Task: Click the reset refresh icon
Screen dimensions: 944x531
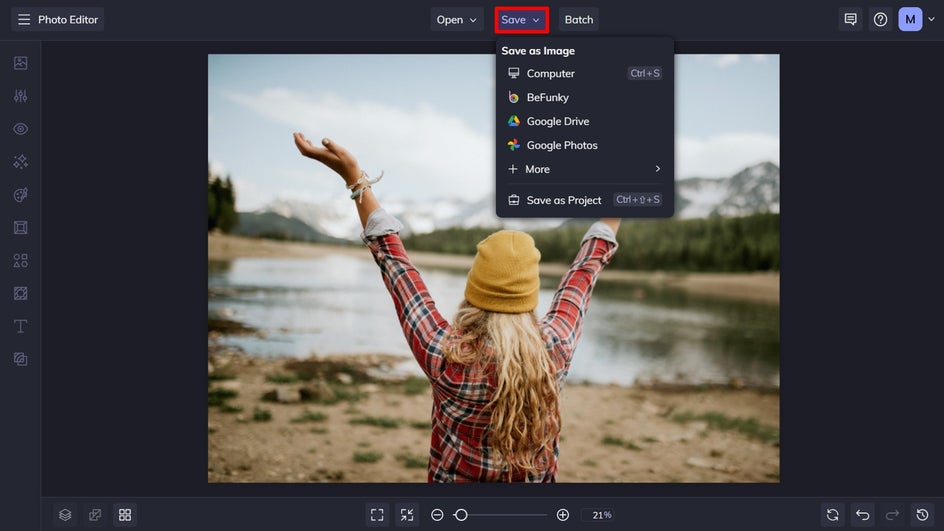Action: tap(833, 515)
